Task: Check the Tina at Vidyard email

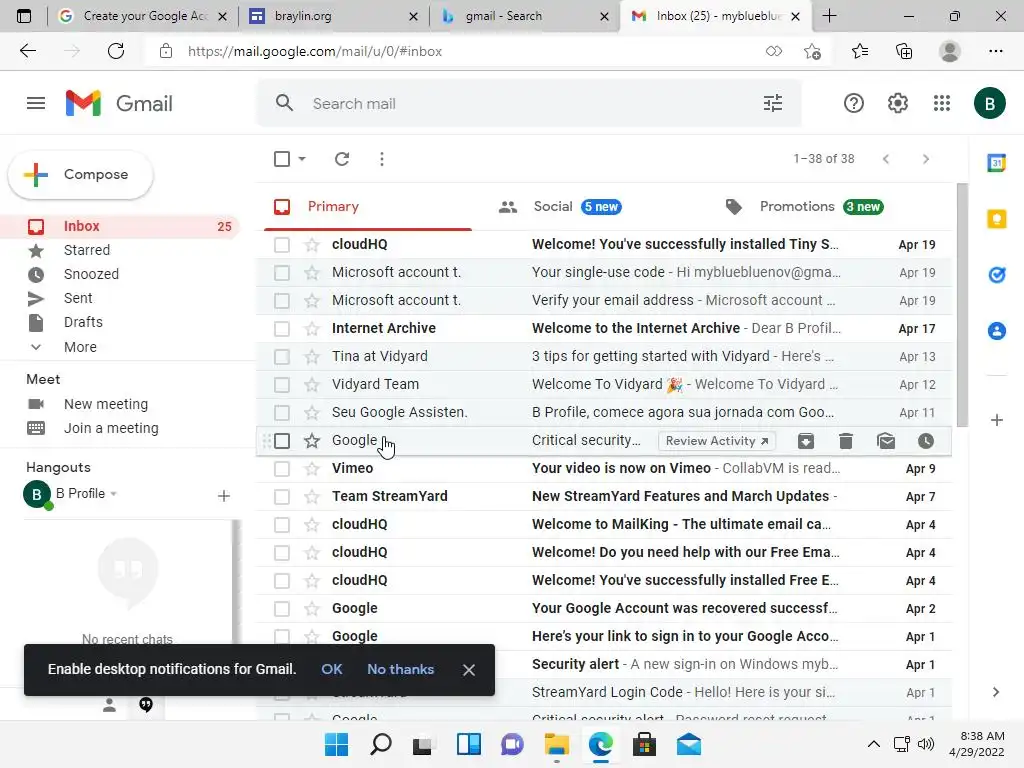Action: pyautogui.click(x=282, y=357)
